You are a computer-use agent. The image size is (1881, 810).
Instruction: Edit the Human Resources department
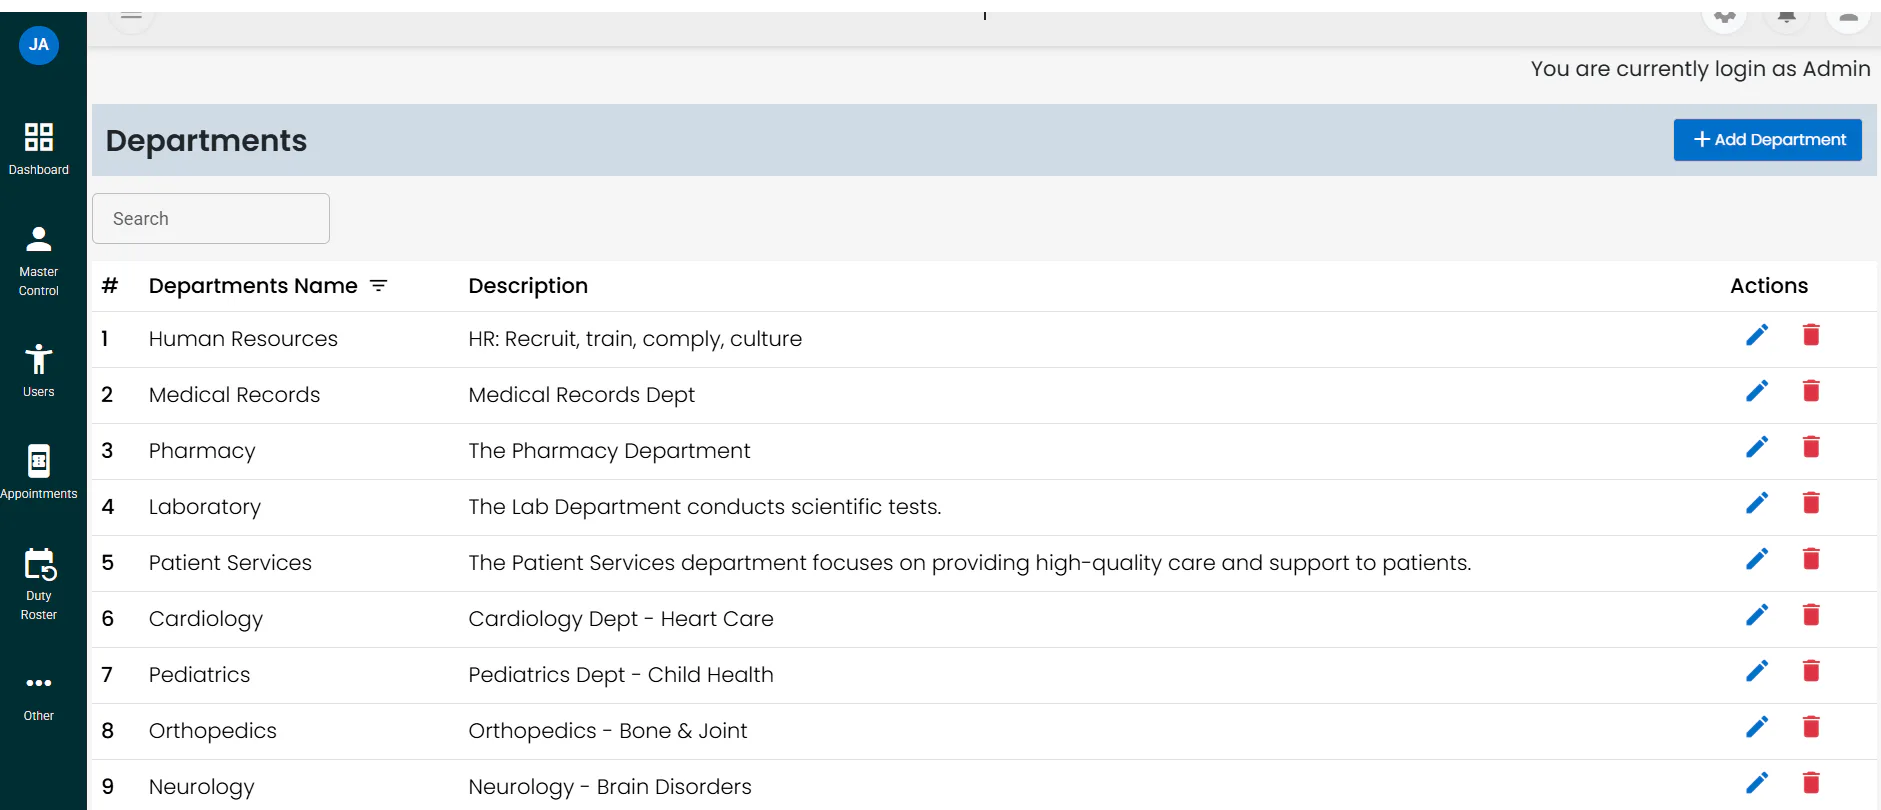tap(1757, 335)
